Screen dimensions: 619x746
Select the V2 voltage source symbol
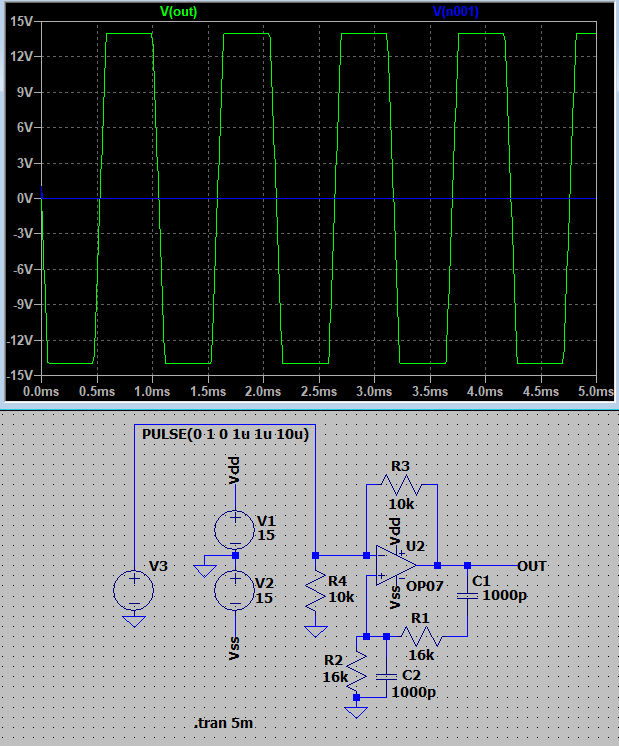point(234,589)
